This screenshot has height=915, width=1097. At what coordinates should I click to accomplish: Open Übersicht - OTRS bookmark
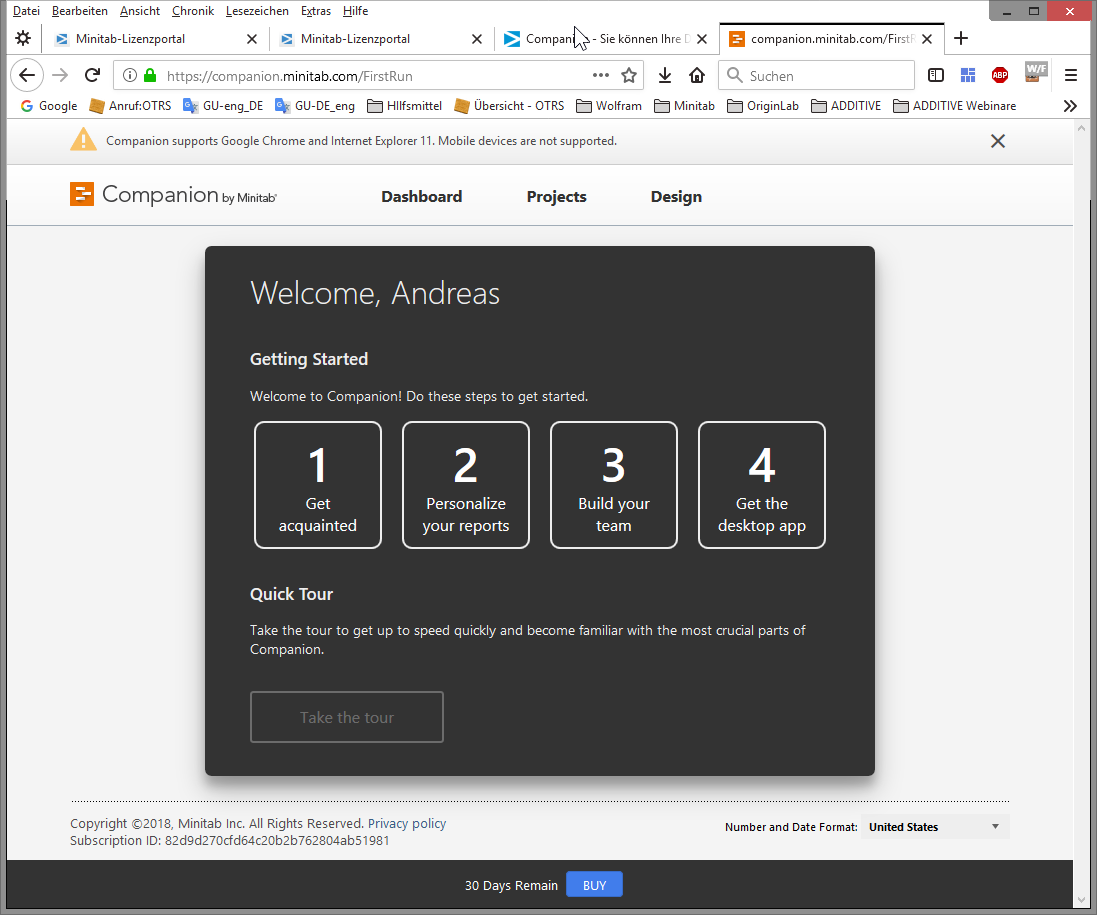coord(509,106)
